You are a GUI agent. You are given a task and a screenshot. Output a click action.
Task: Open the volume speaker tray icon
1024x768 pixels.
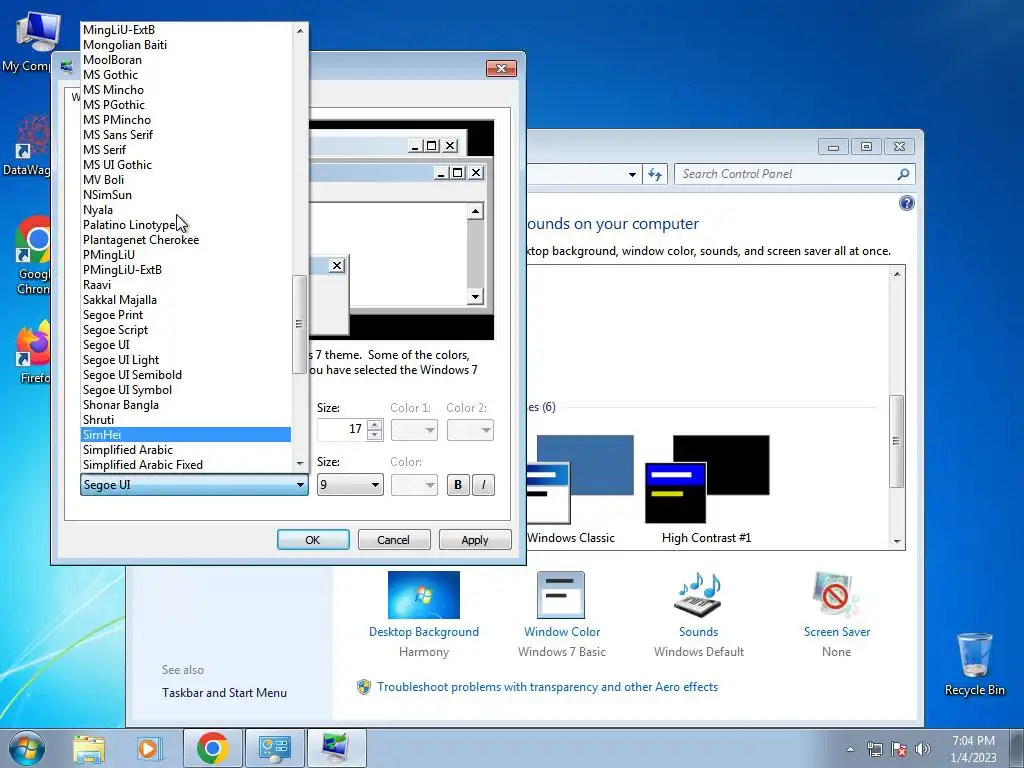coord(923,749)
